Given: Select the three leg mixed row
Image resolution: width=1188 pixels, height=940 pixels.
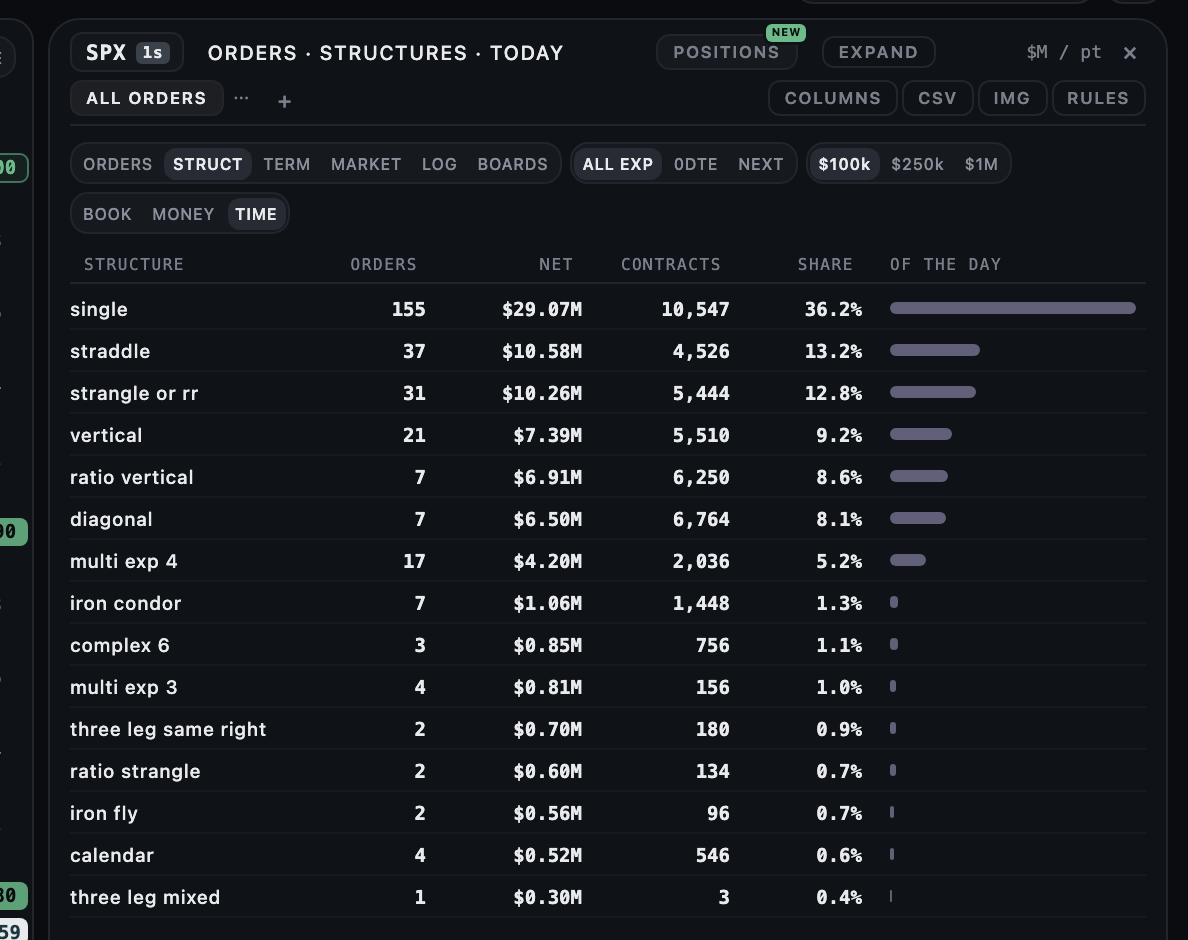Looking at the screenshot, I should [x=608, y=897].
